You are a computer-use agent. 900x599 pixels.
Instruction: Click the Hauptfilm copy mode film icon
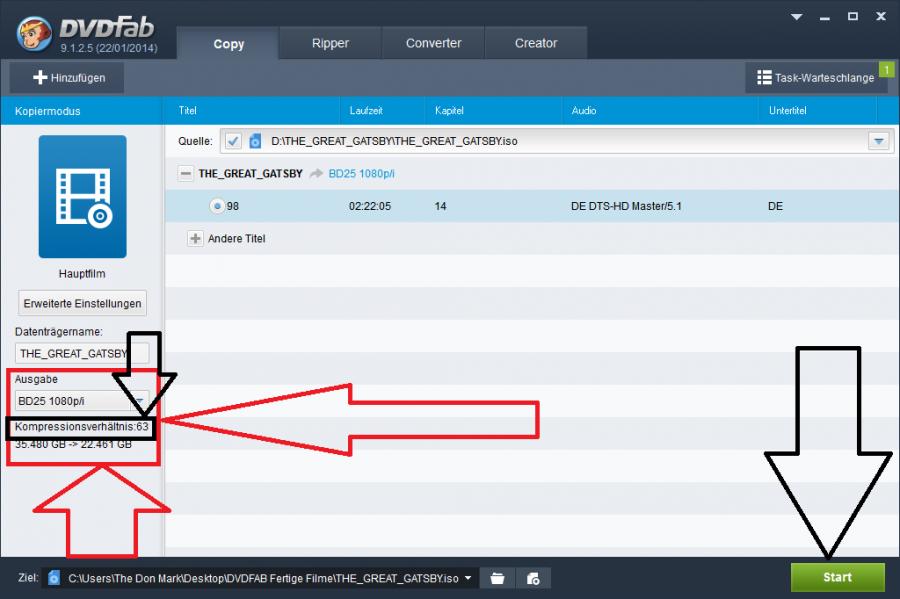coord(82,196)
